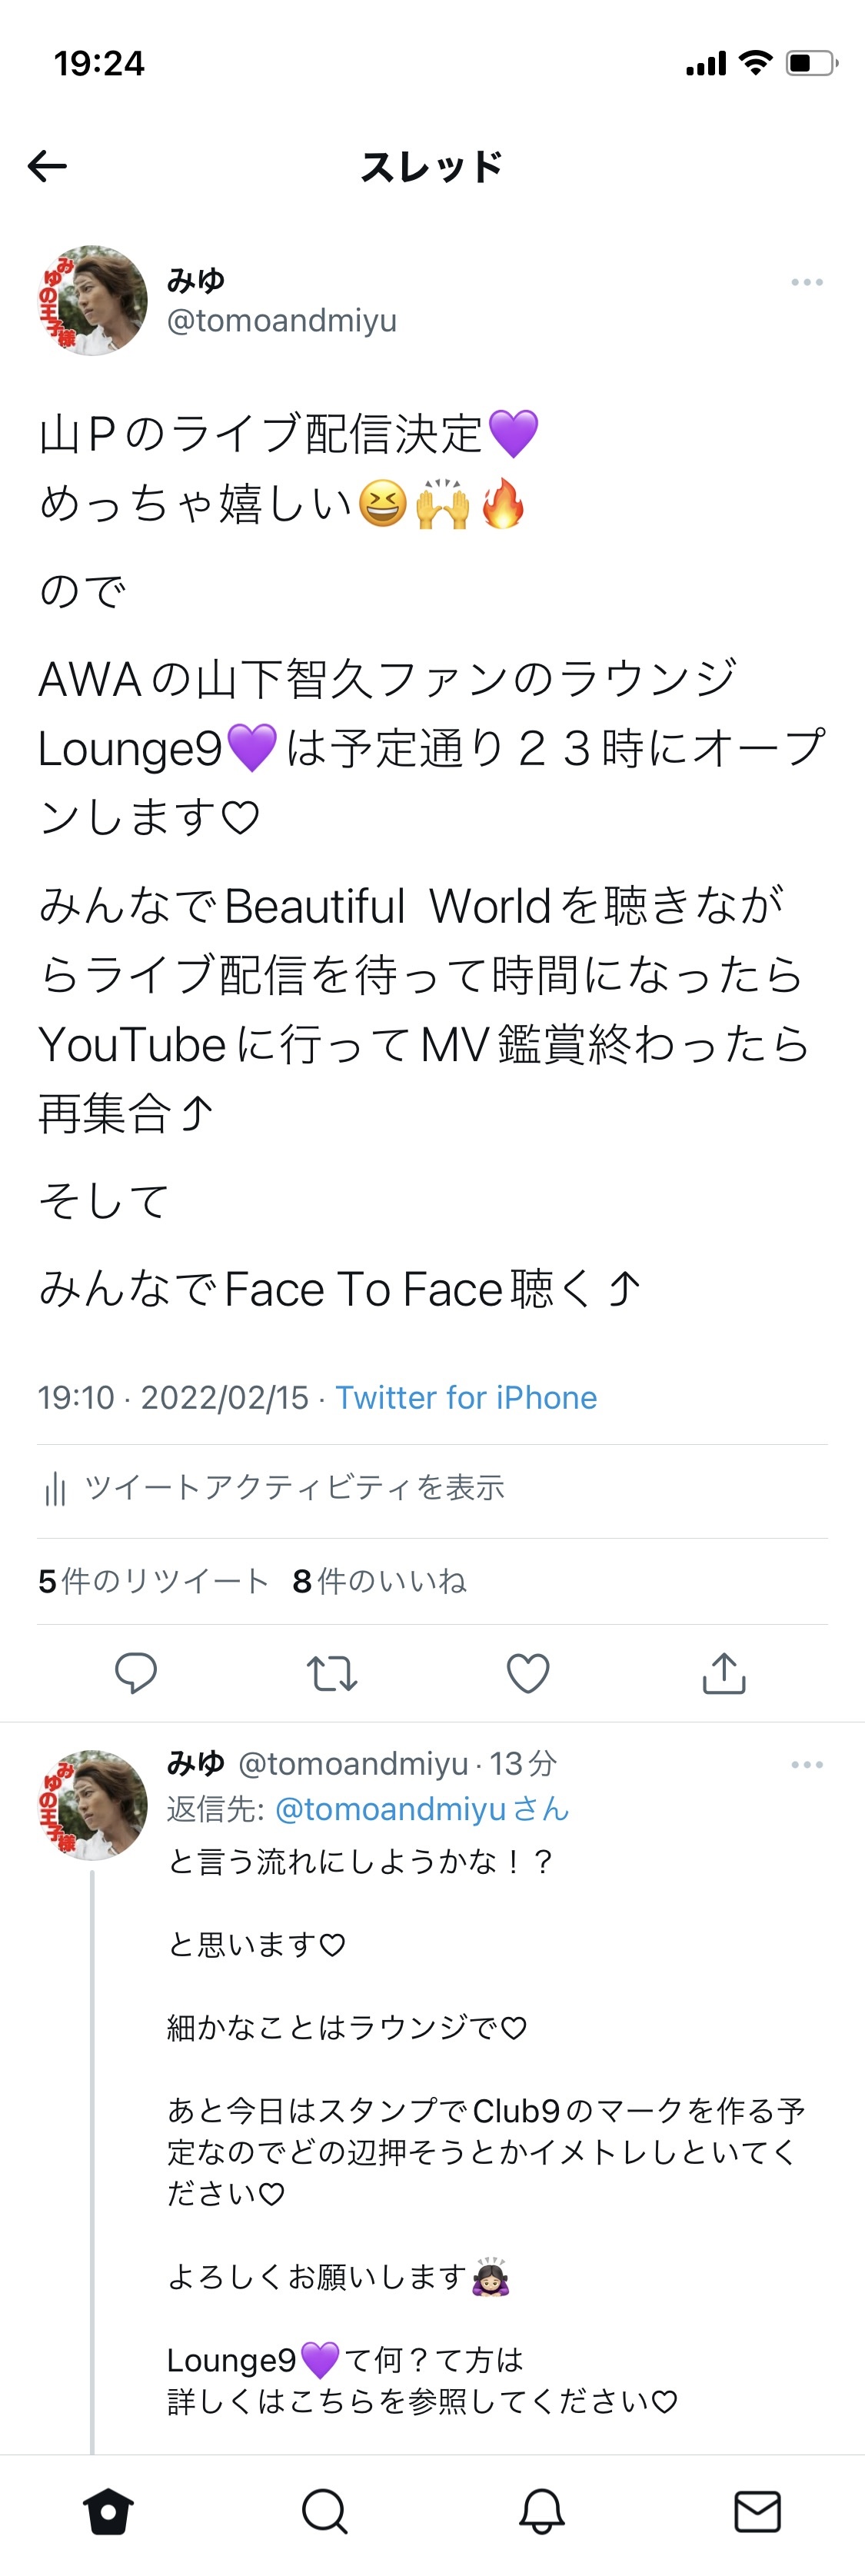Open the Twitter for iPhone link
This screenshot has height=2576, width=865.
[465, 1397]
